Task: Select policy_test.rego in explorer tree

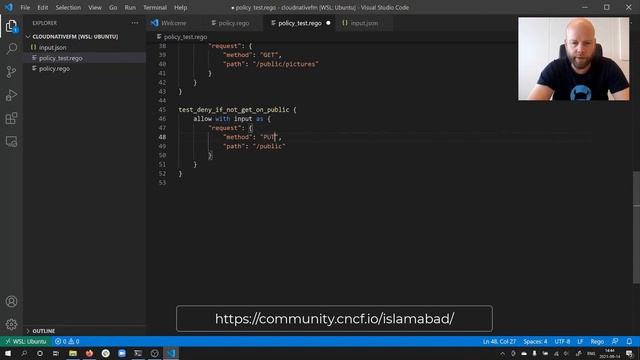Action: point(60,58)
